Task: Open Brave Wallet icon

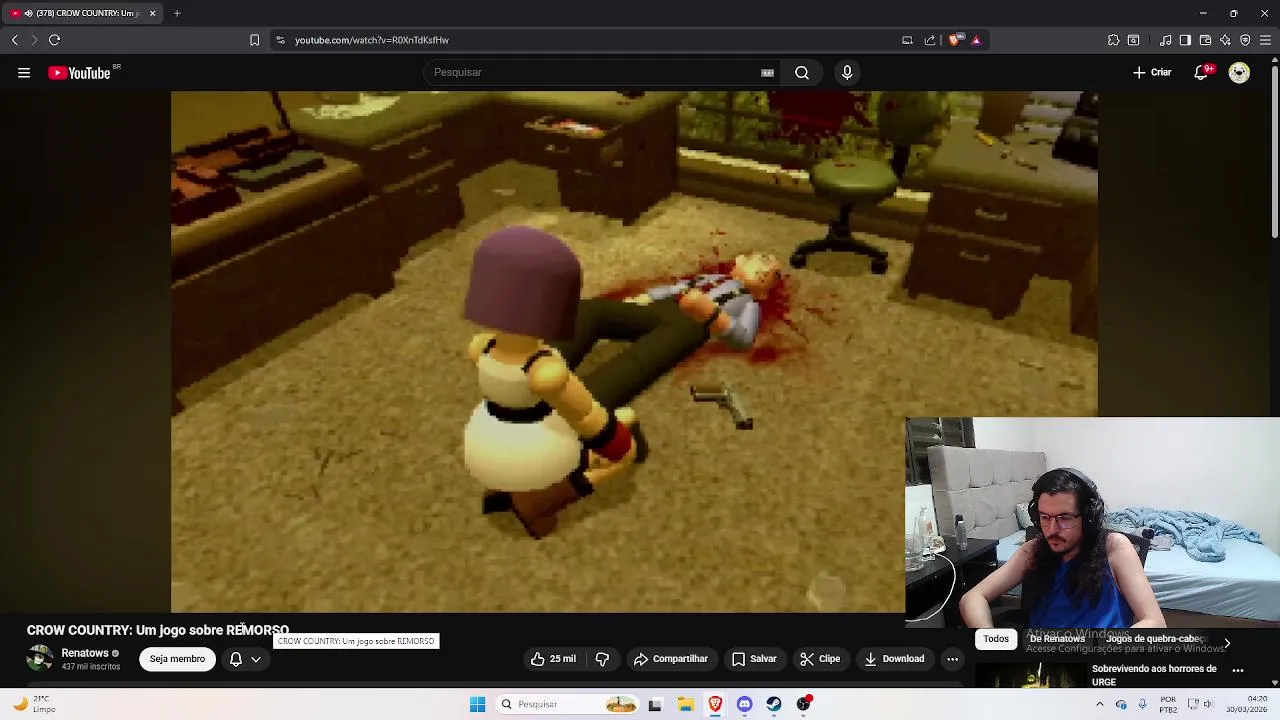Action: 1205,40
